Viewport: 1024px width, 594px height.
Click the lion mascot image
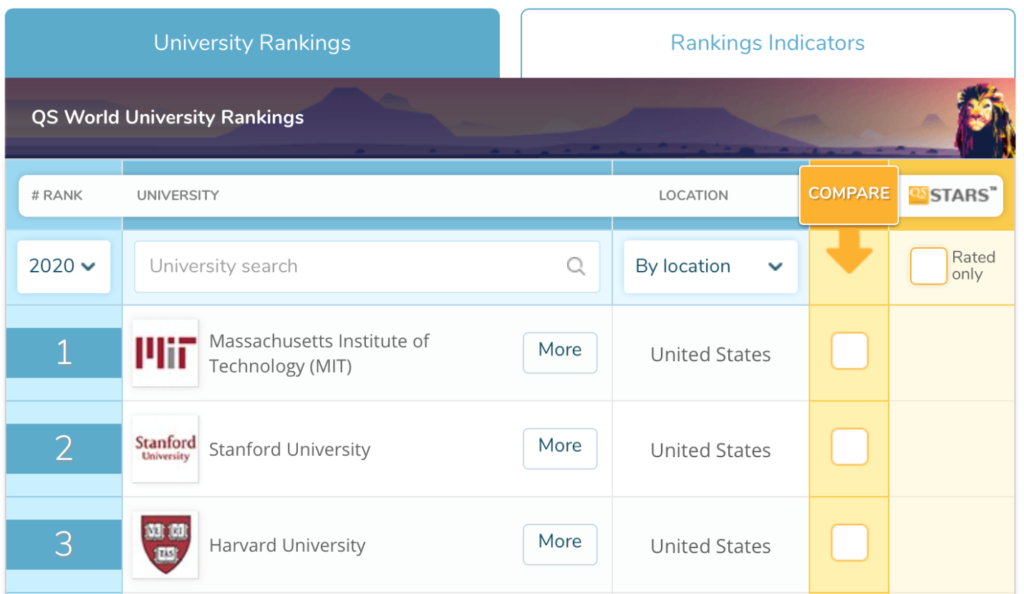[983, 118]
